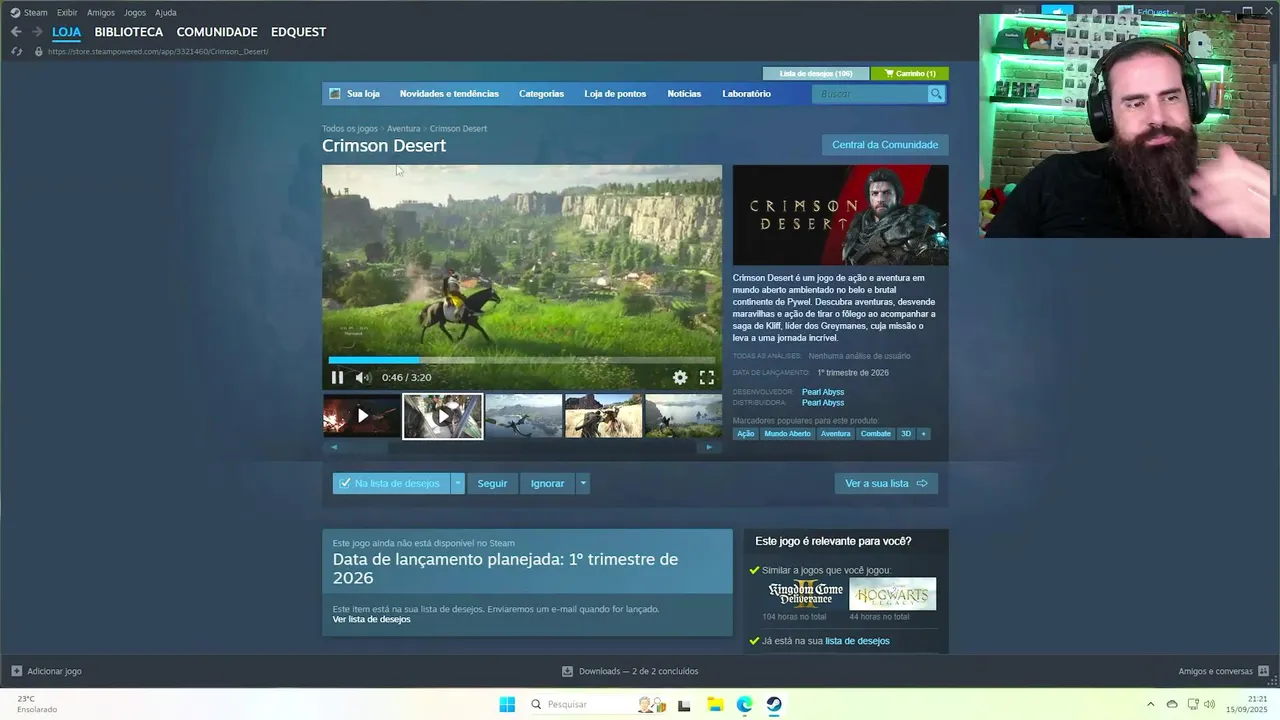
Task: Select the LOJA tab
Action: pyautogui.click(x=66, y=32)
